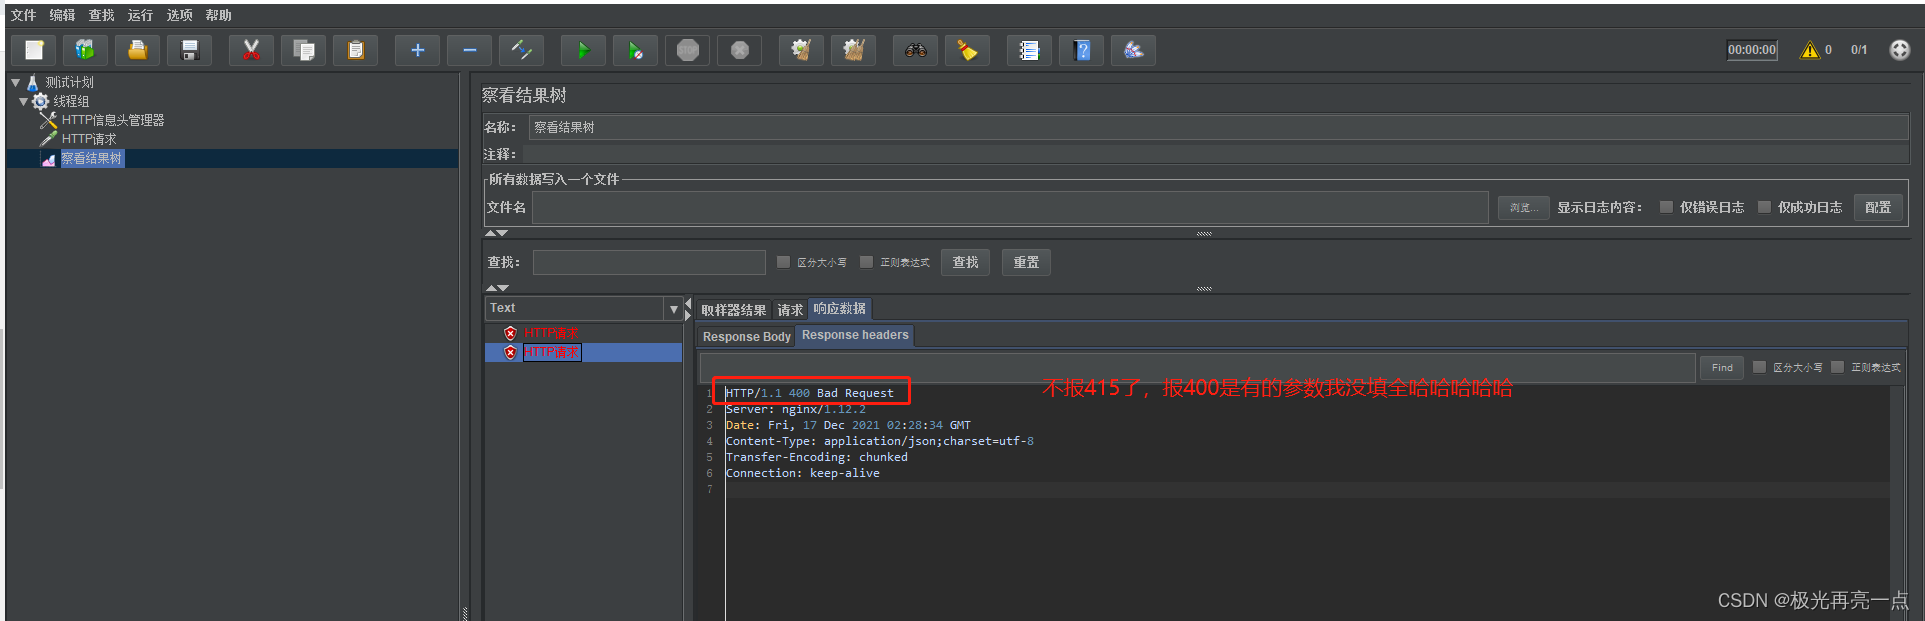This screenshot has width=1925, height=621.
Task: Open the 查找 menu
Action: pyautogui.click(x=102, y=15)
